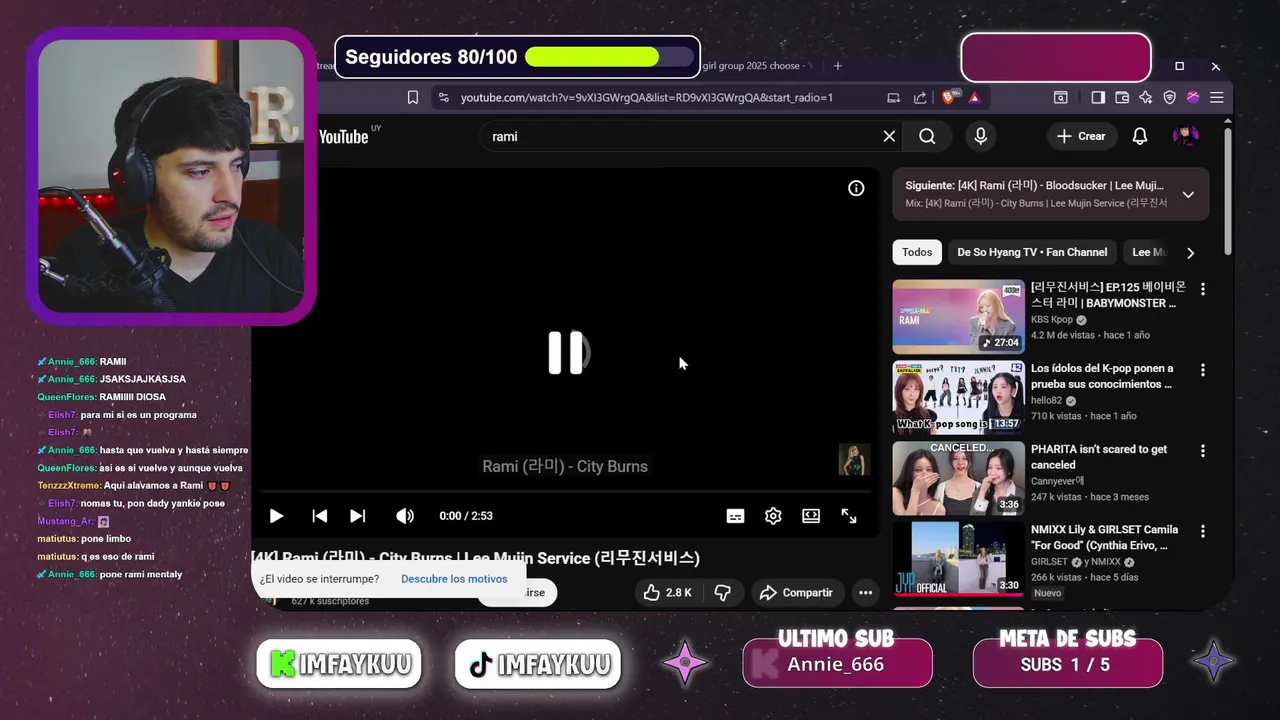The height and width of the screenshot is (720, 1280).
Task: Dislike the video
Action: [x=723, y=593]
